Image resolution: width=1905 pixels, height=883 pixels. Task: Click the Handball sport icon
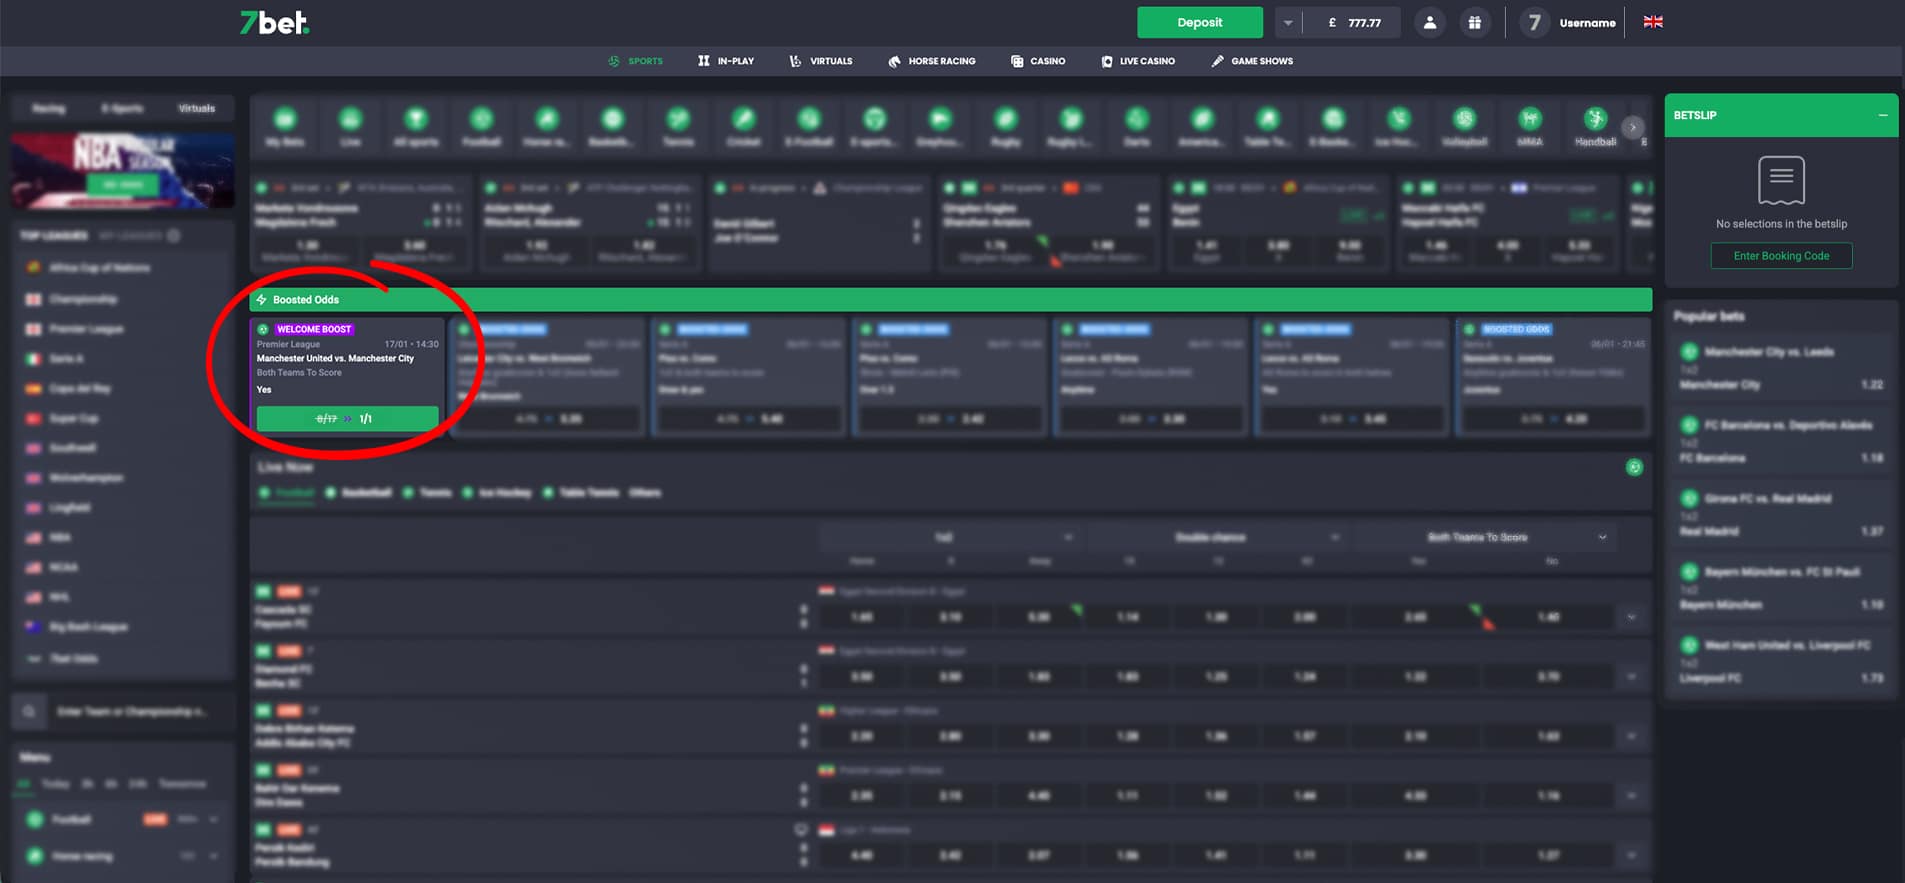[x=1595, y=127]
